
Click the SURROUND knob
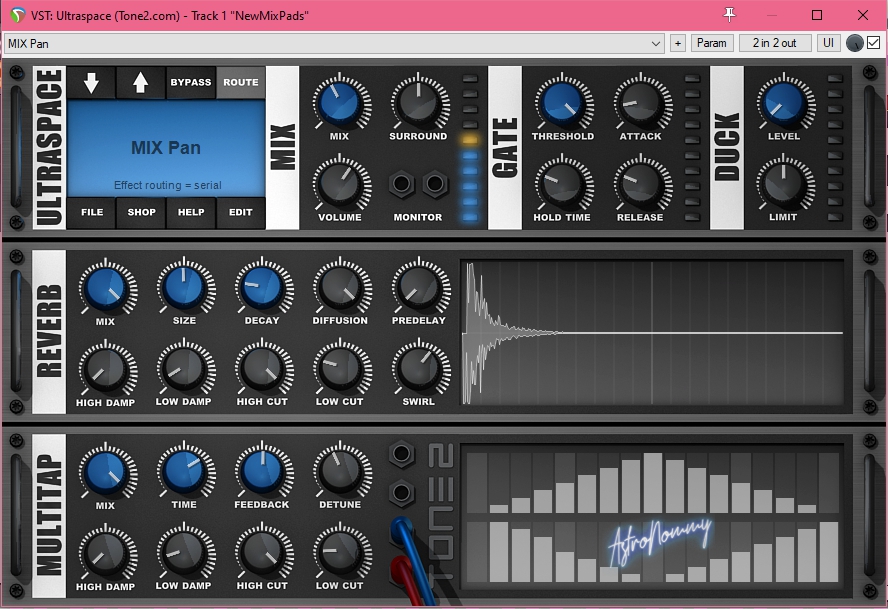pyautogui.click(x=419, y=104)
